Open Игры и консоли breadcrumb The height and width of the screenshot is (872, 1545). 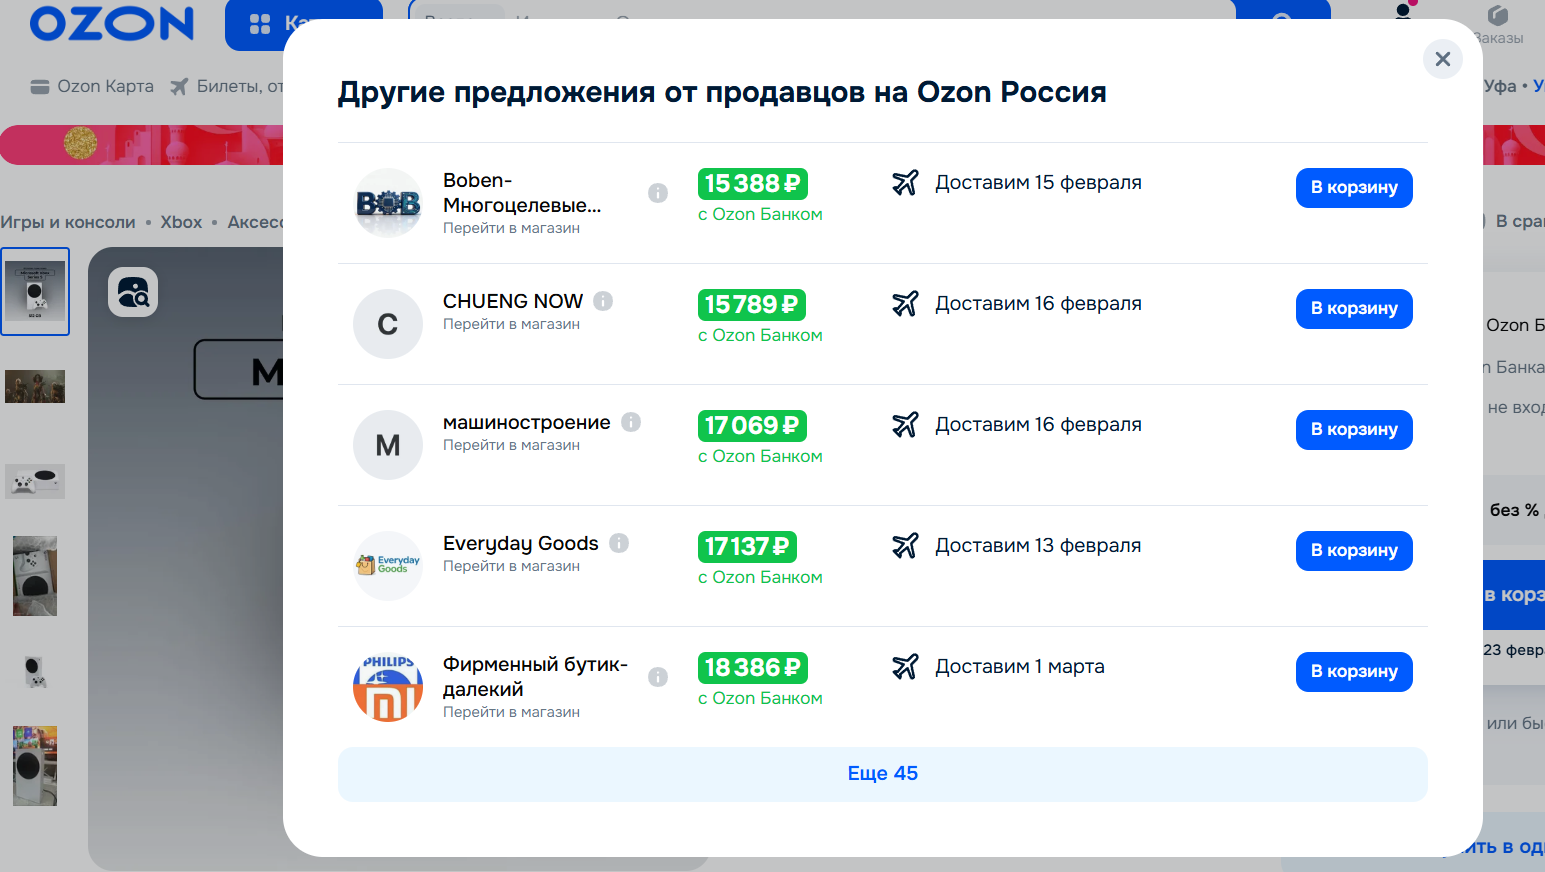pos(68,222)
